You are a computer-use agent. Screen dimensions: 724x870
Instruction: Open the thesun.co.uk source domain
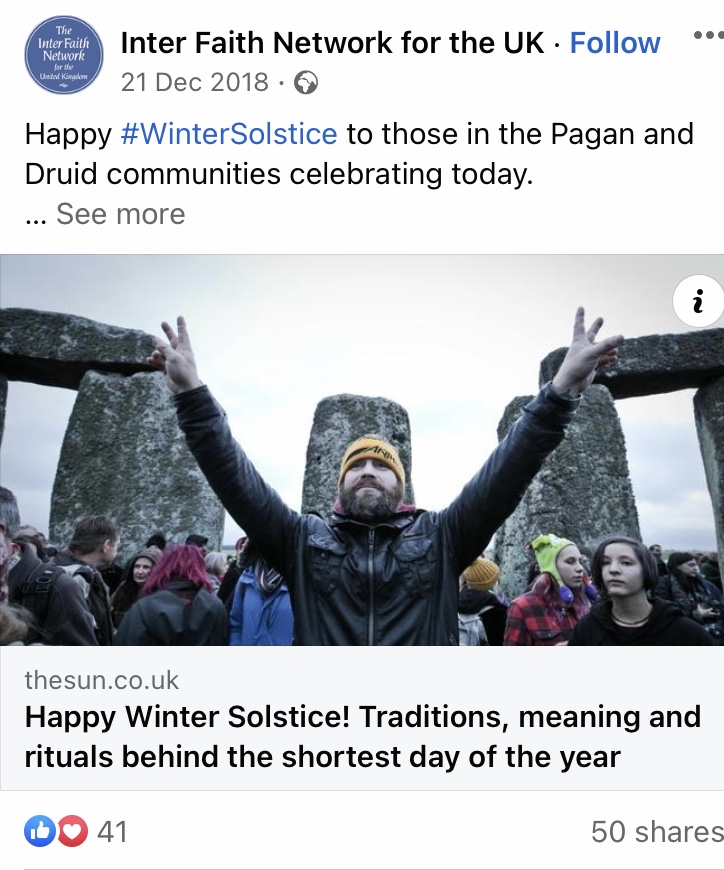(102, 680)
